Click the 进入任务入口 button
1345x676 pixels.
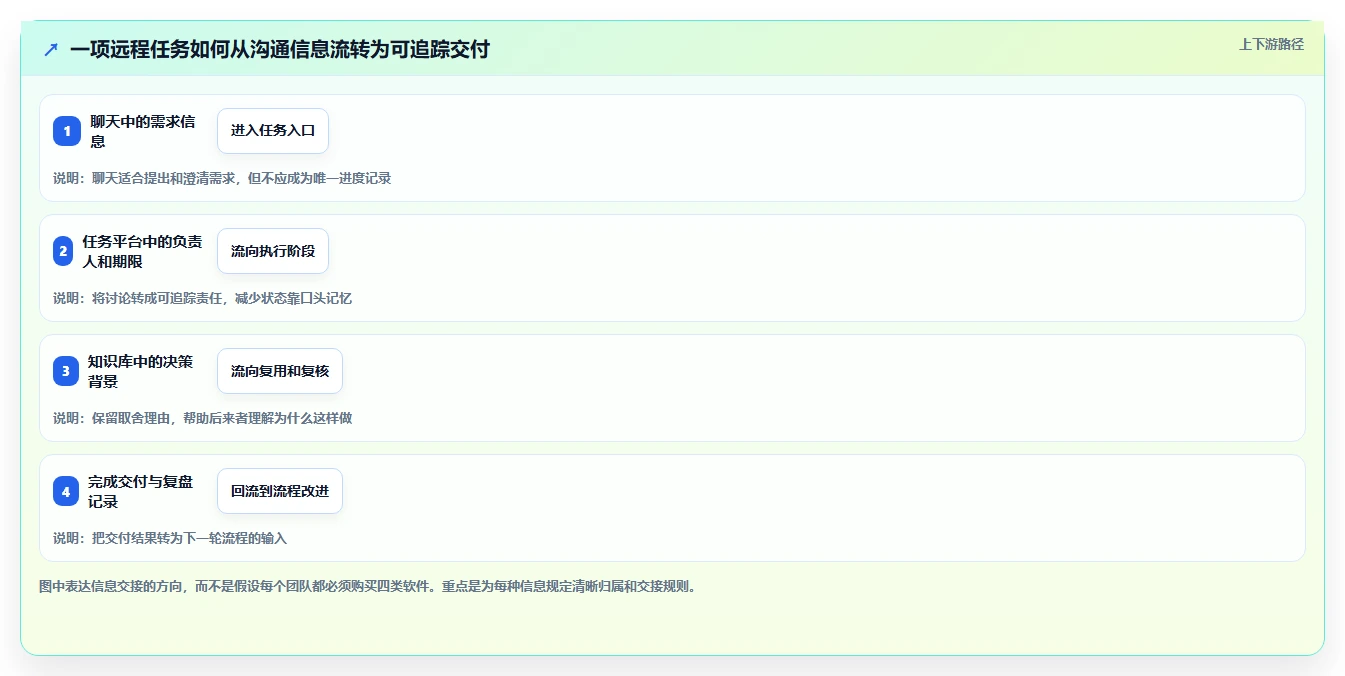coord(273,131)
